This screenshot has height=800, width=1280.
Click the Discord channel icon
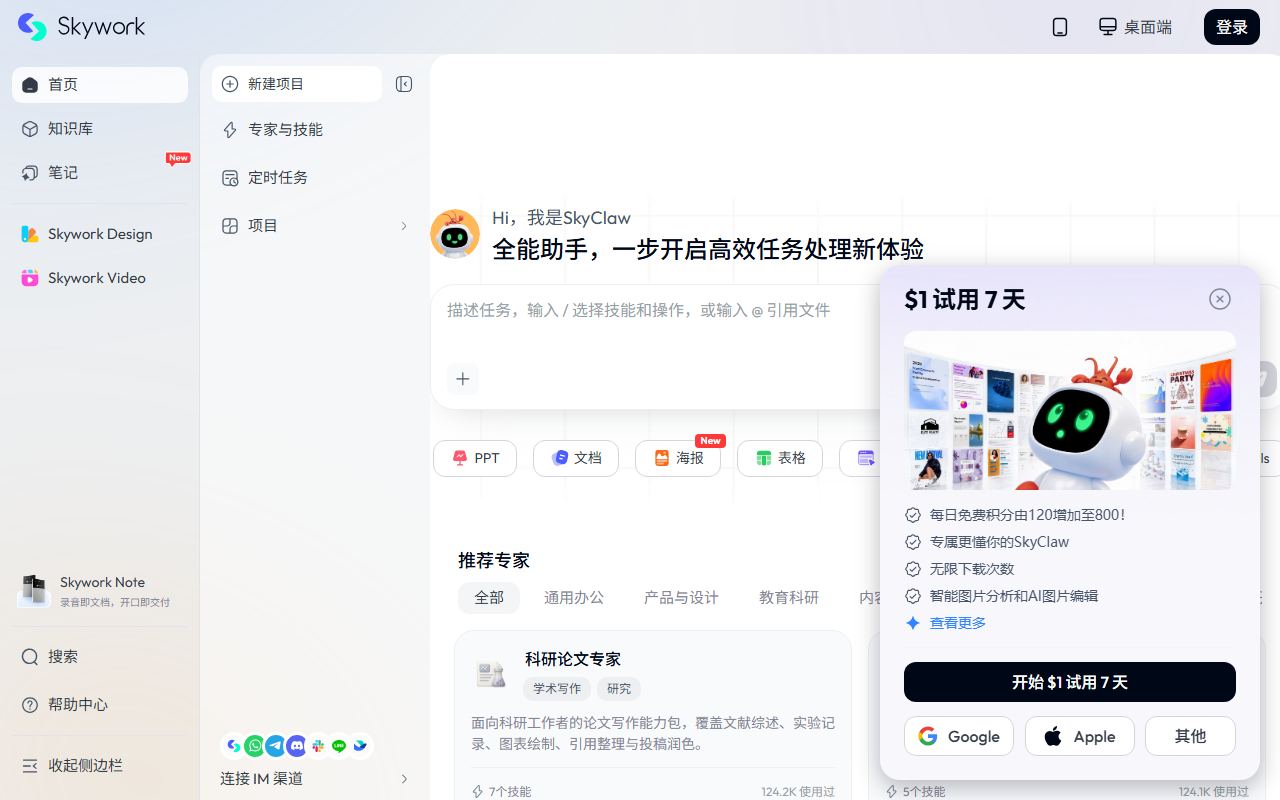[297, 746]
